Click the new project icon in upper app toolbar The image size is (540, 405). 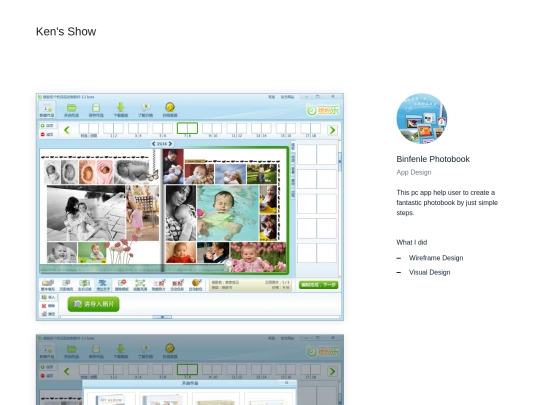click(46, 110)
